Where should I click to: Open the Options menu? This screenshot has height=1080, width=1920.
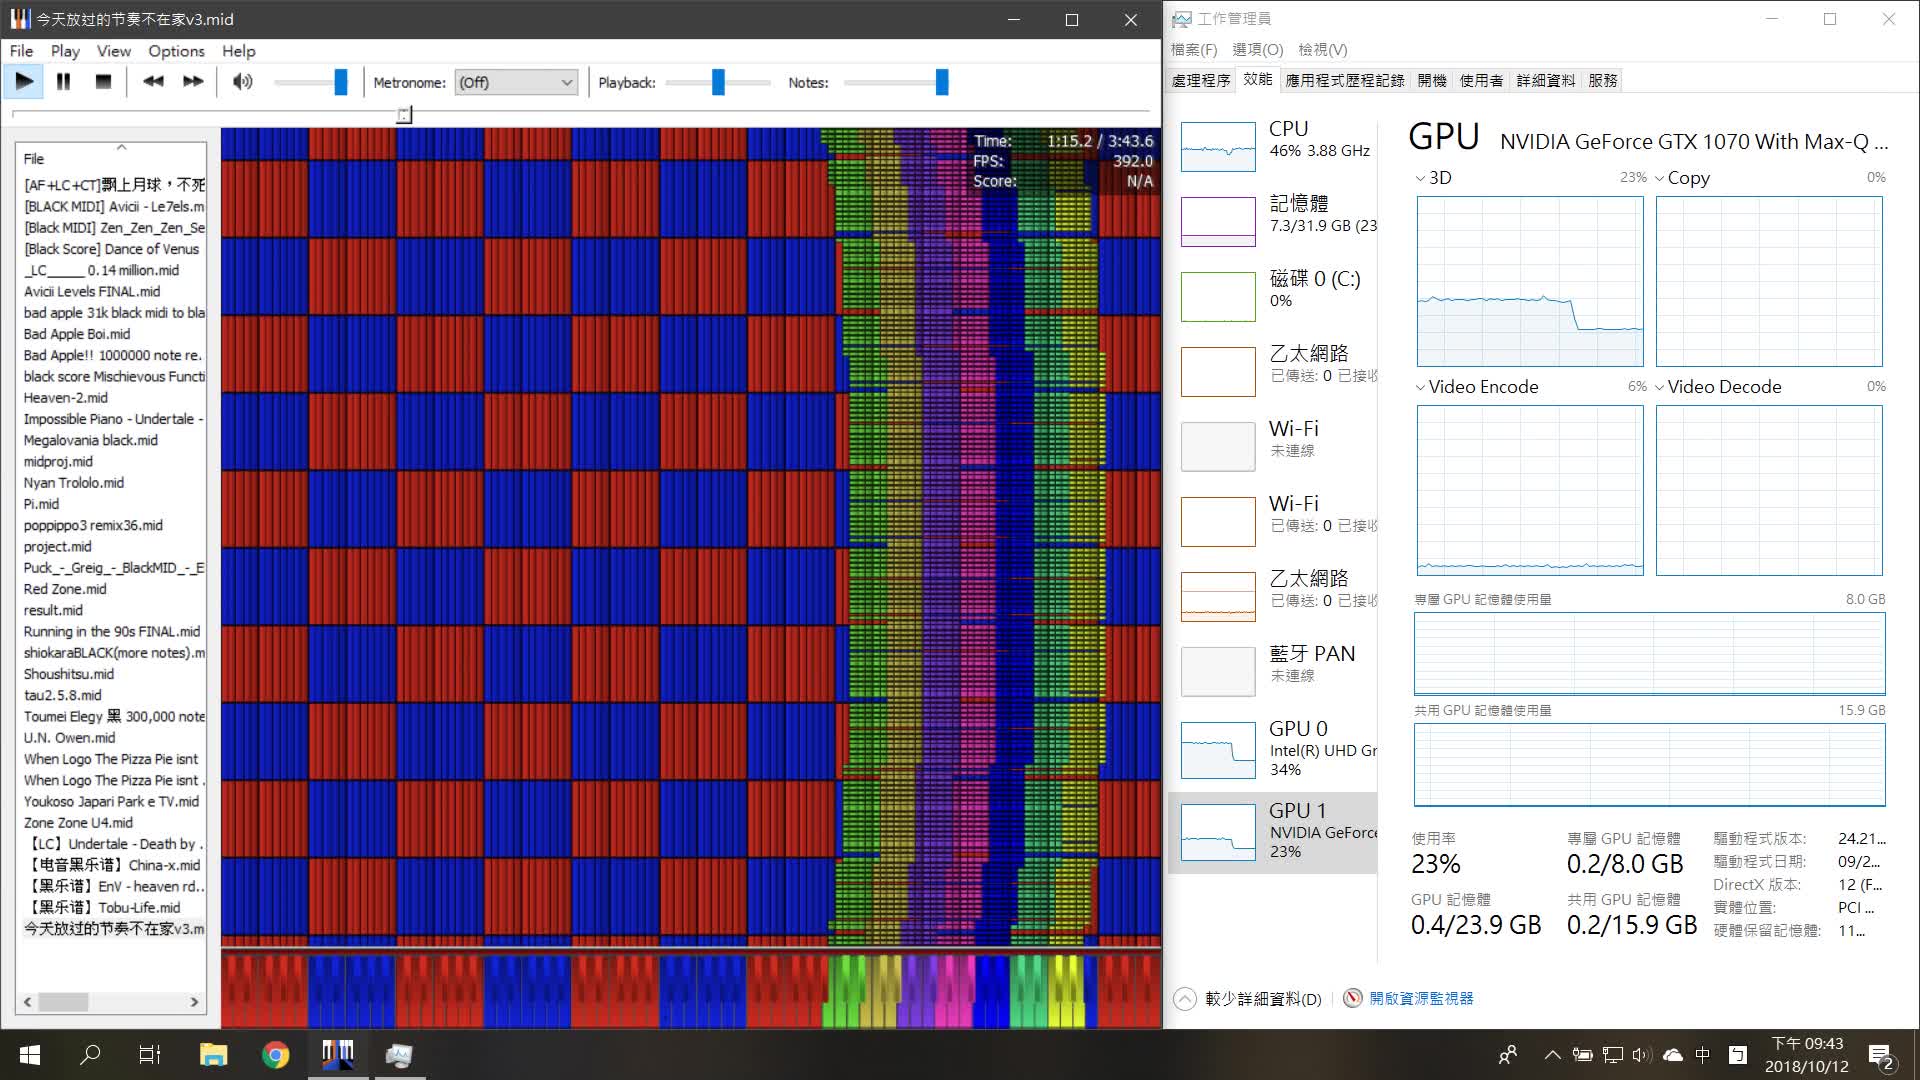click(x=176, y=51)
